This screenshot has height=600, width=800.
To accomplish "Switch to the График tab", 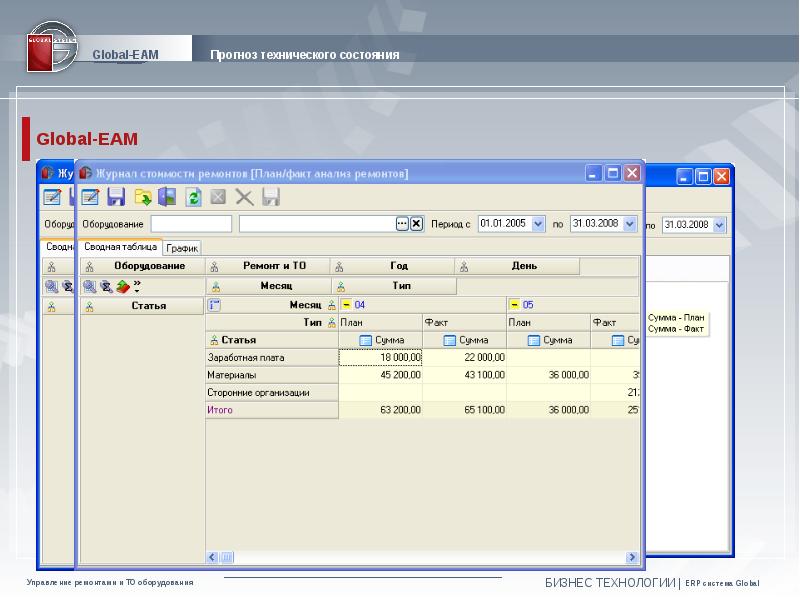I will click(x=182, y=247).
